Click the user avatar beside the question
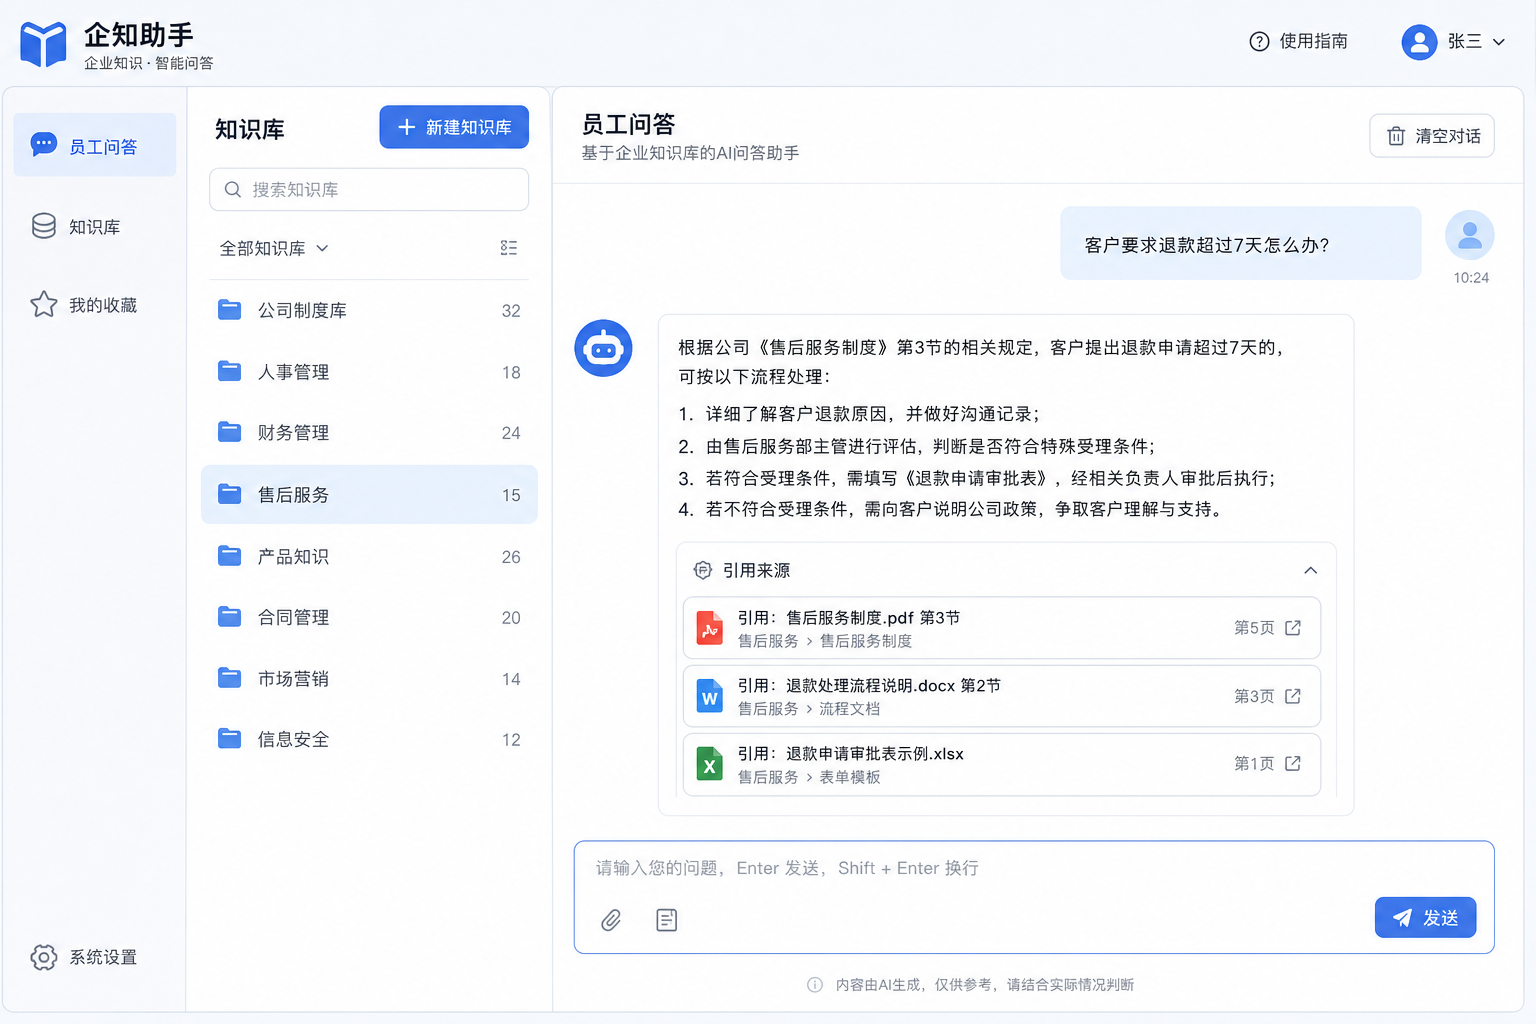 click(1470, 236)
